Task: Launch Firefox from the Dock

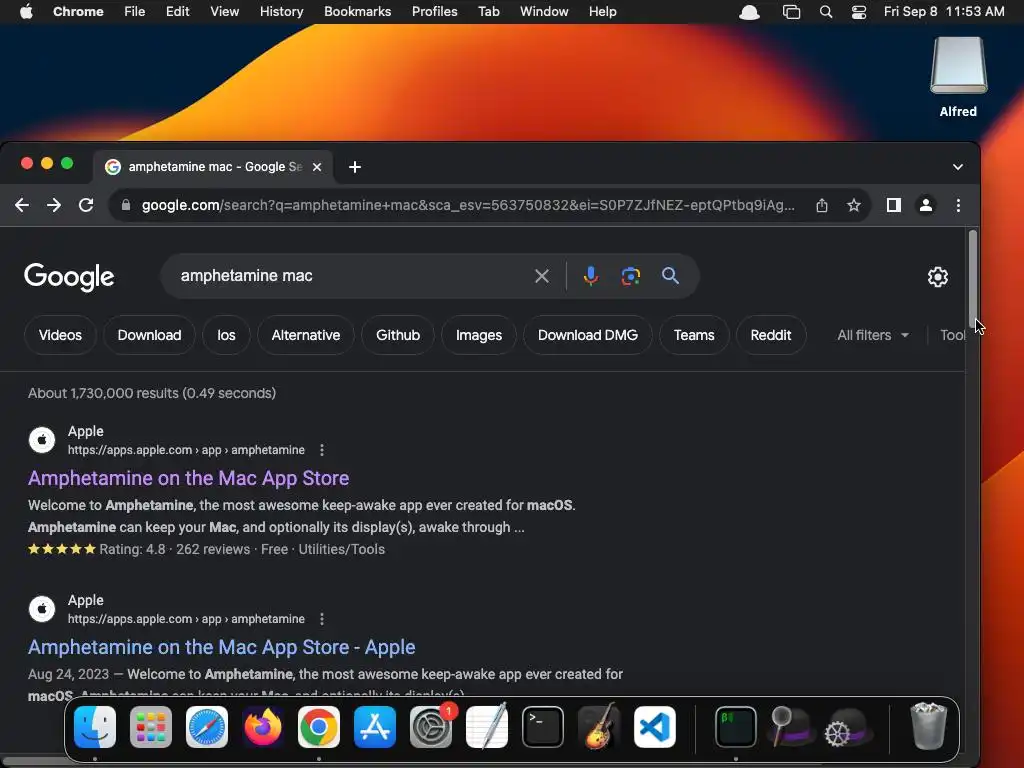Action: tap(263, 727)
